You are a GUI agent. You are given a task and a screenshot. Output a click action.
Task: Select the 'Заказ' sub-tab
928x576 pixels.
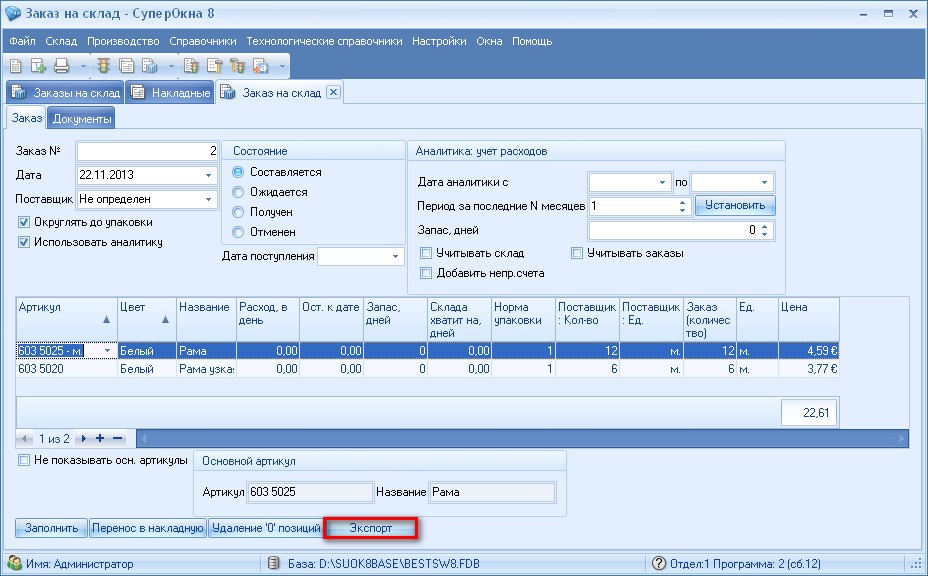point(27,118)
